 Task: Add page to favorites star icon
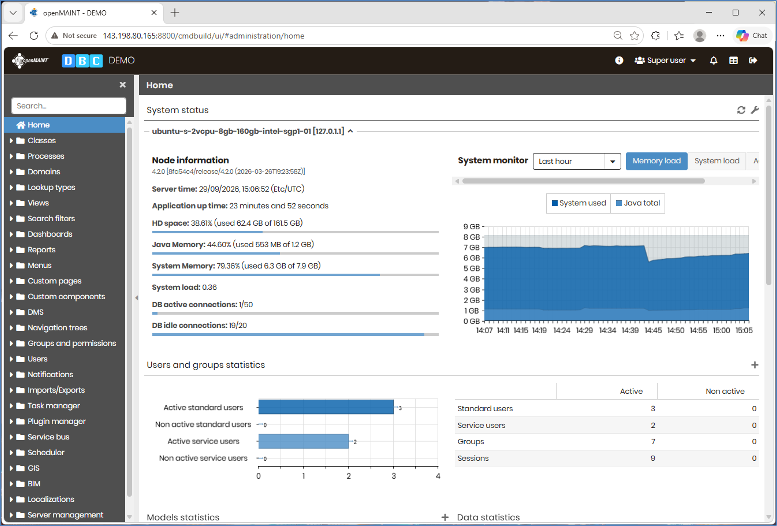point(634,36)
